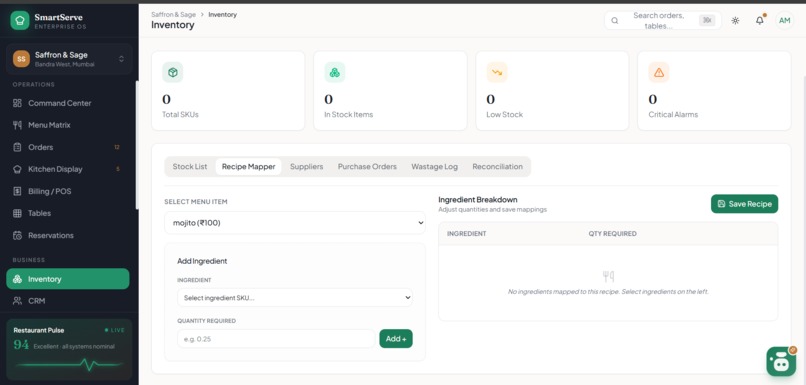806x385 pixels.
Task: Click the SmartServe chef hat logo
Action: click(20, 21)
